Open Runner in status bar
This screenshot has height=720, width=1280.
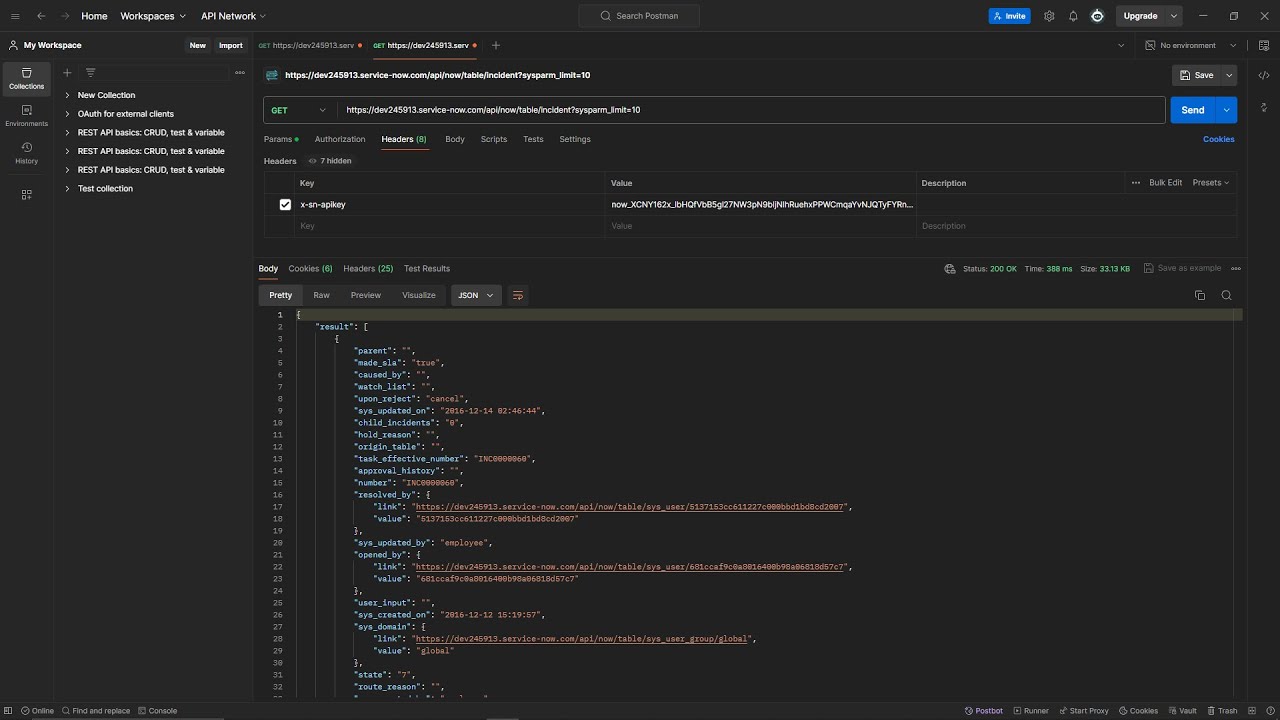1030,711
